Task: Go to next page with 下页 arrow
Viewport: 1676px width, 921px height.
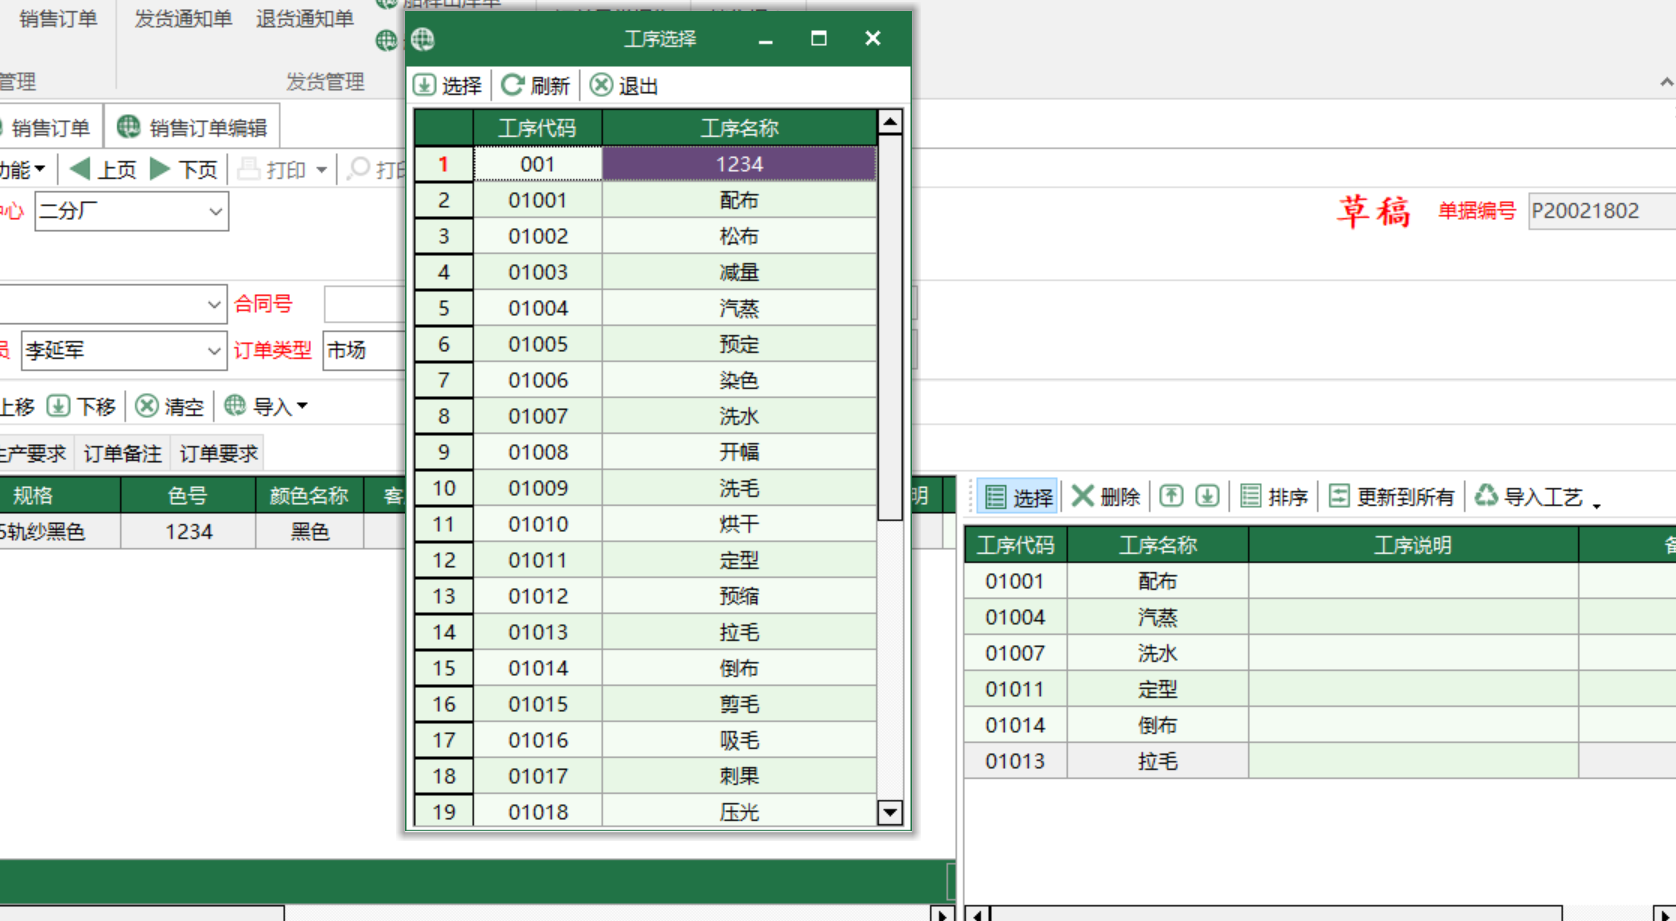Action: (160, 169)
